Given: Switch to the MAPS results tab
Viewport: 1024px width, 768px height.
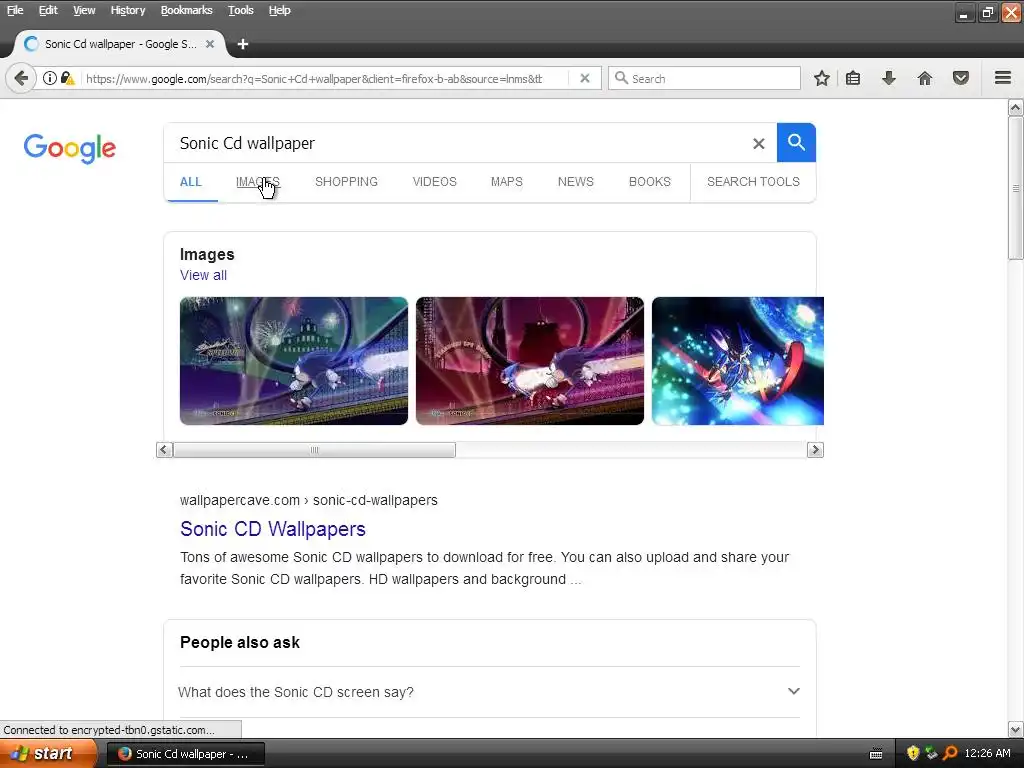Looking at the screenshot, I should (x=506, y=182).
